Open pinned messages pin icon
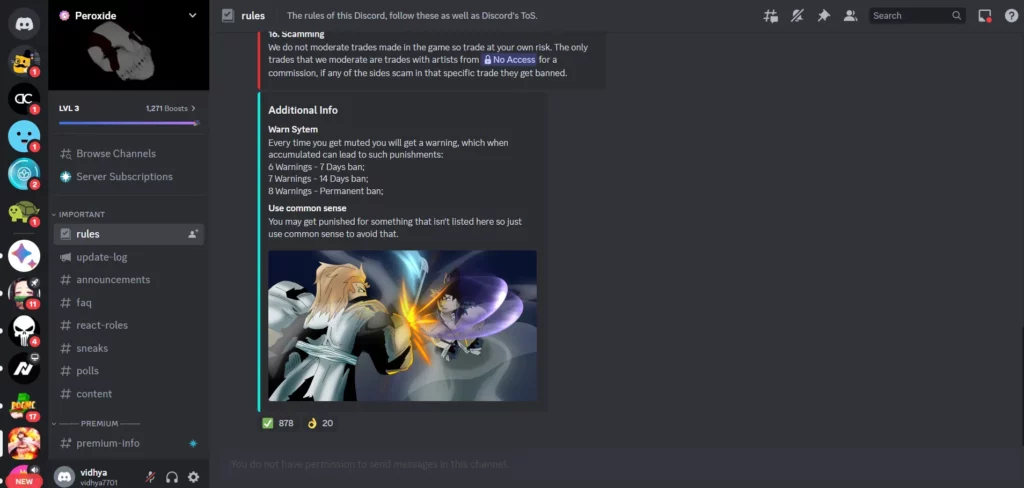The height and width of the screenshot is (488, 1024). (824, 16)
